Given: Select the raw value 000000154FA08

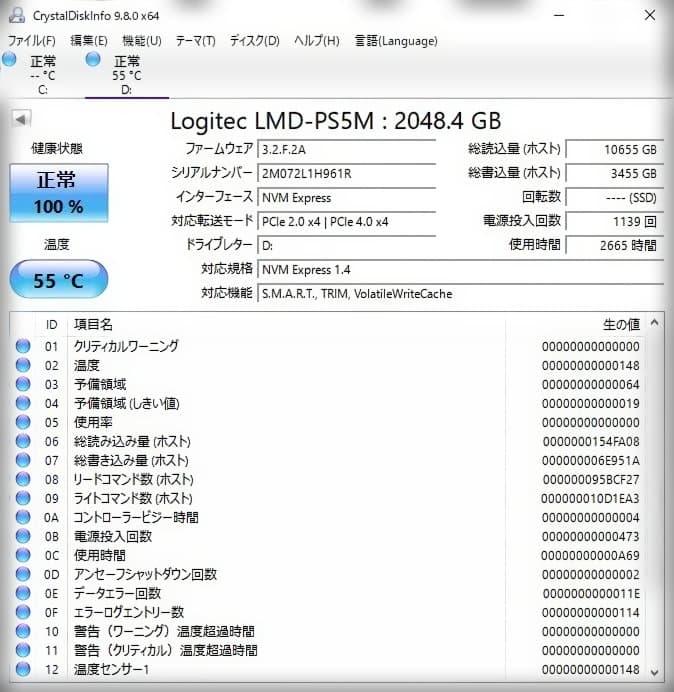Looking at the screenshot, I should point(591,441).
